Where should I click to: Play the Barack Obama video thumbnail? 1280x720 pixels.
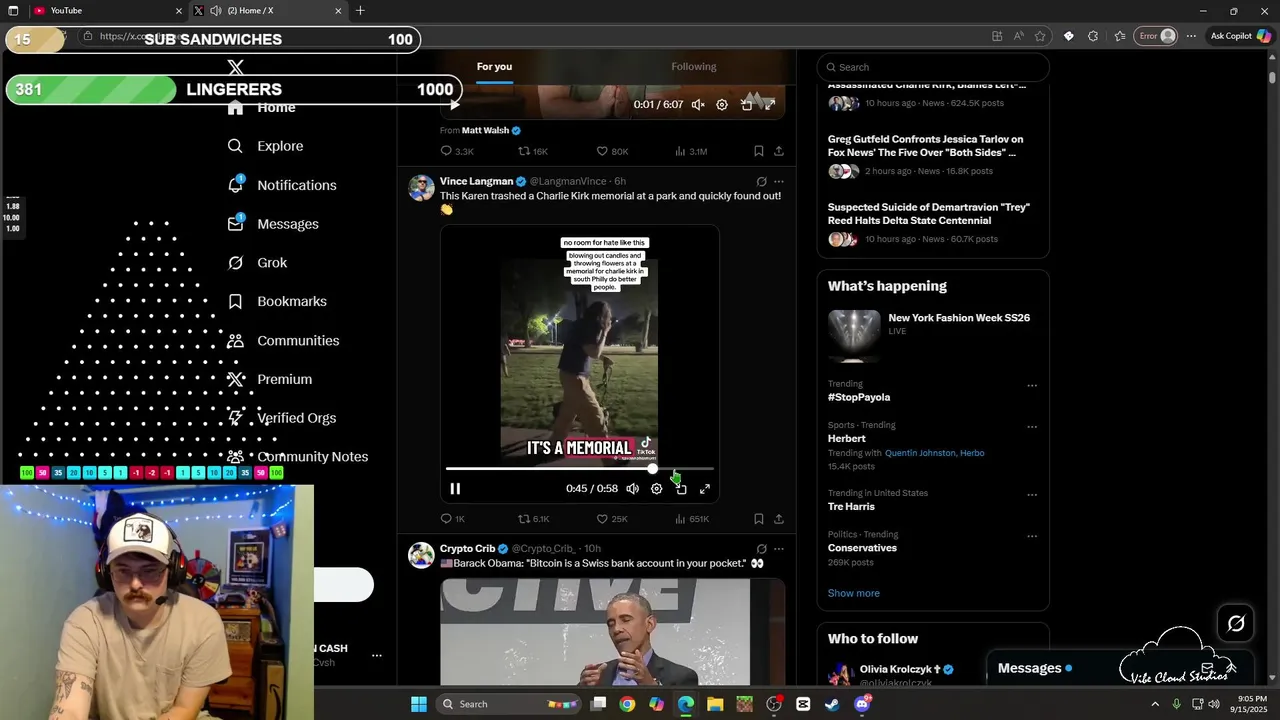pyautogui.click(x=612, y=632)
